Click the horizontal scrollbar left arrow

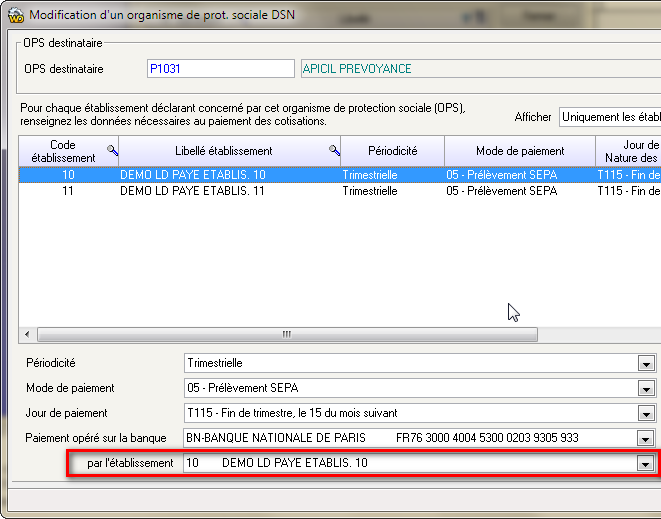click(x=27, y=335)
